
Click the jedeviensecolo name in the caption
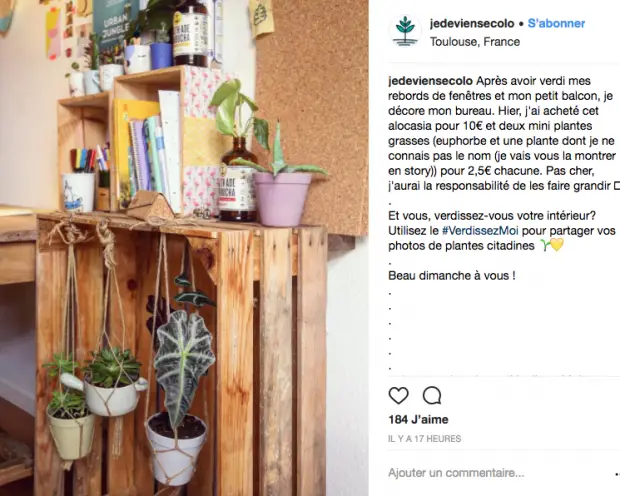click(430, 81)
